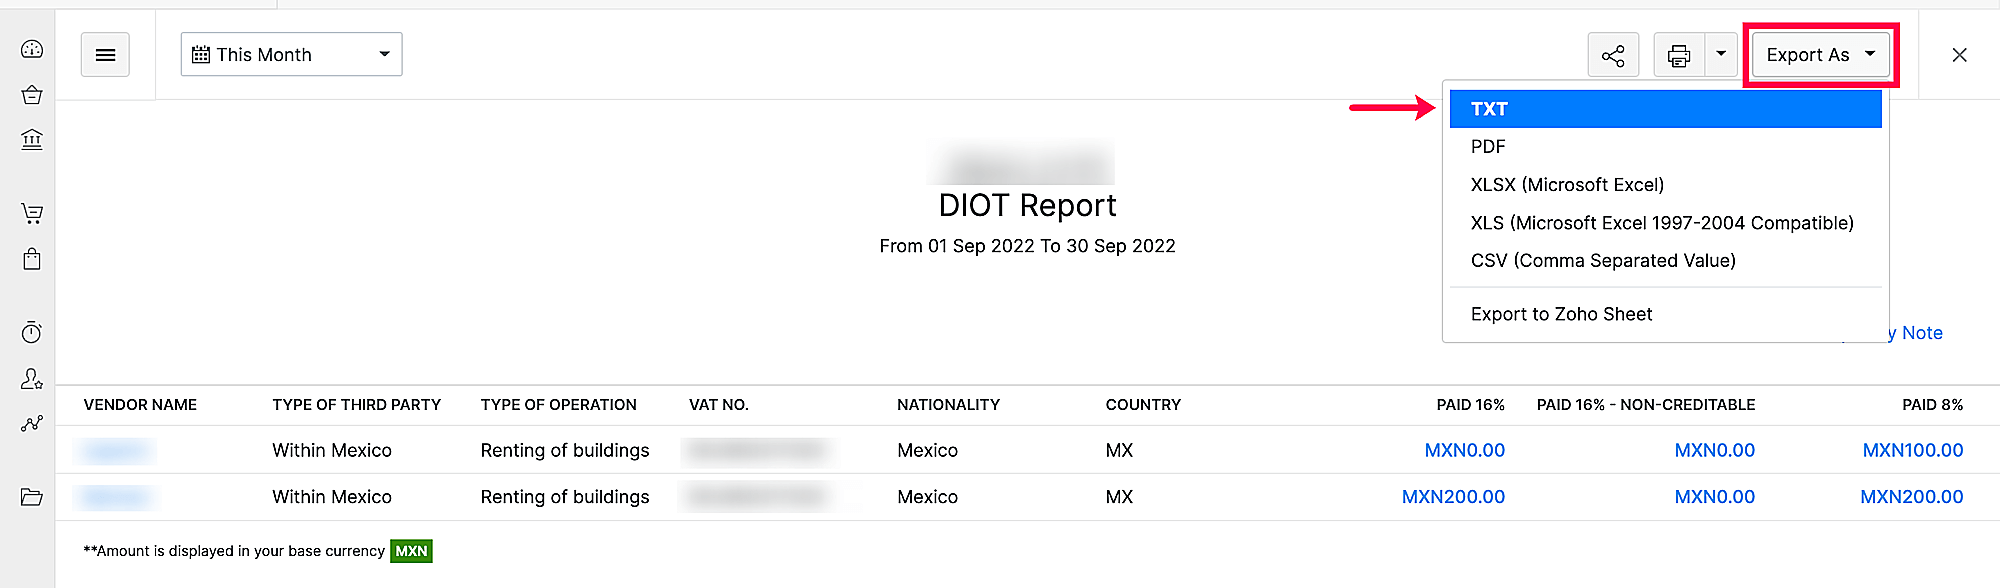This screenshot has height=588, width=2000.
Task: Select the Time Tracking timer icon
Action: (31, 332)
